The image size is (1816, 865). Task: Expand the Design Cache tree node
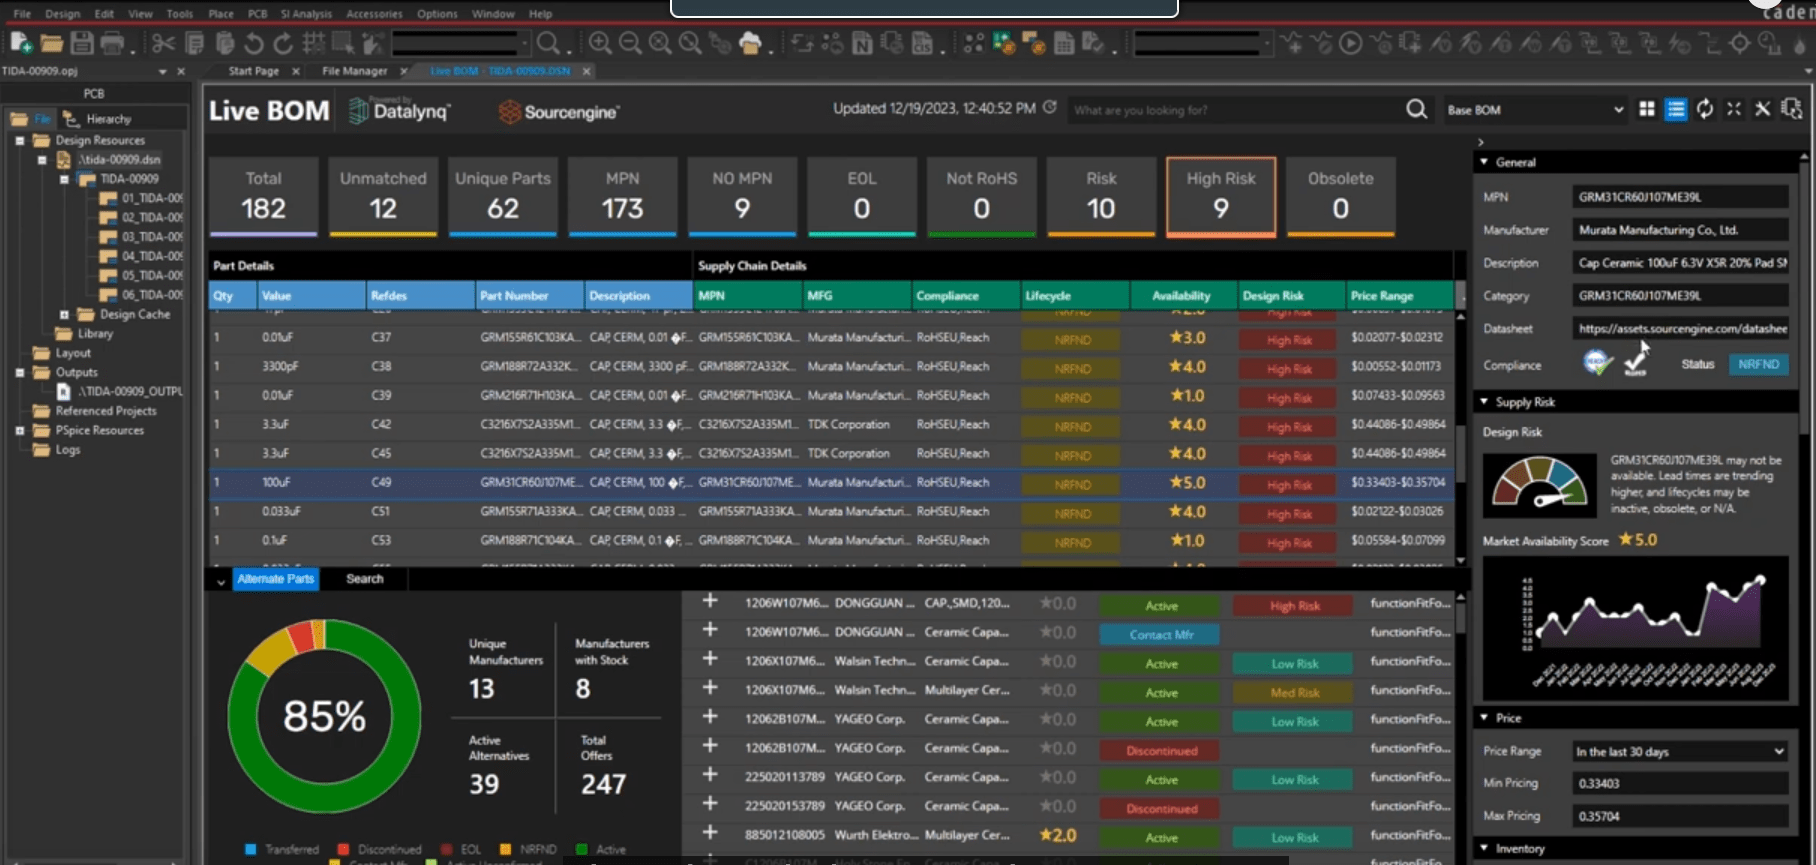64,314
